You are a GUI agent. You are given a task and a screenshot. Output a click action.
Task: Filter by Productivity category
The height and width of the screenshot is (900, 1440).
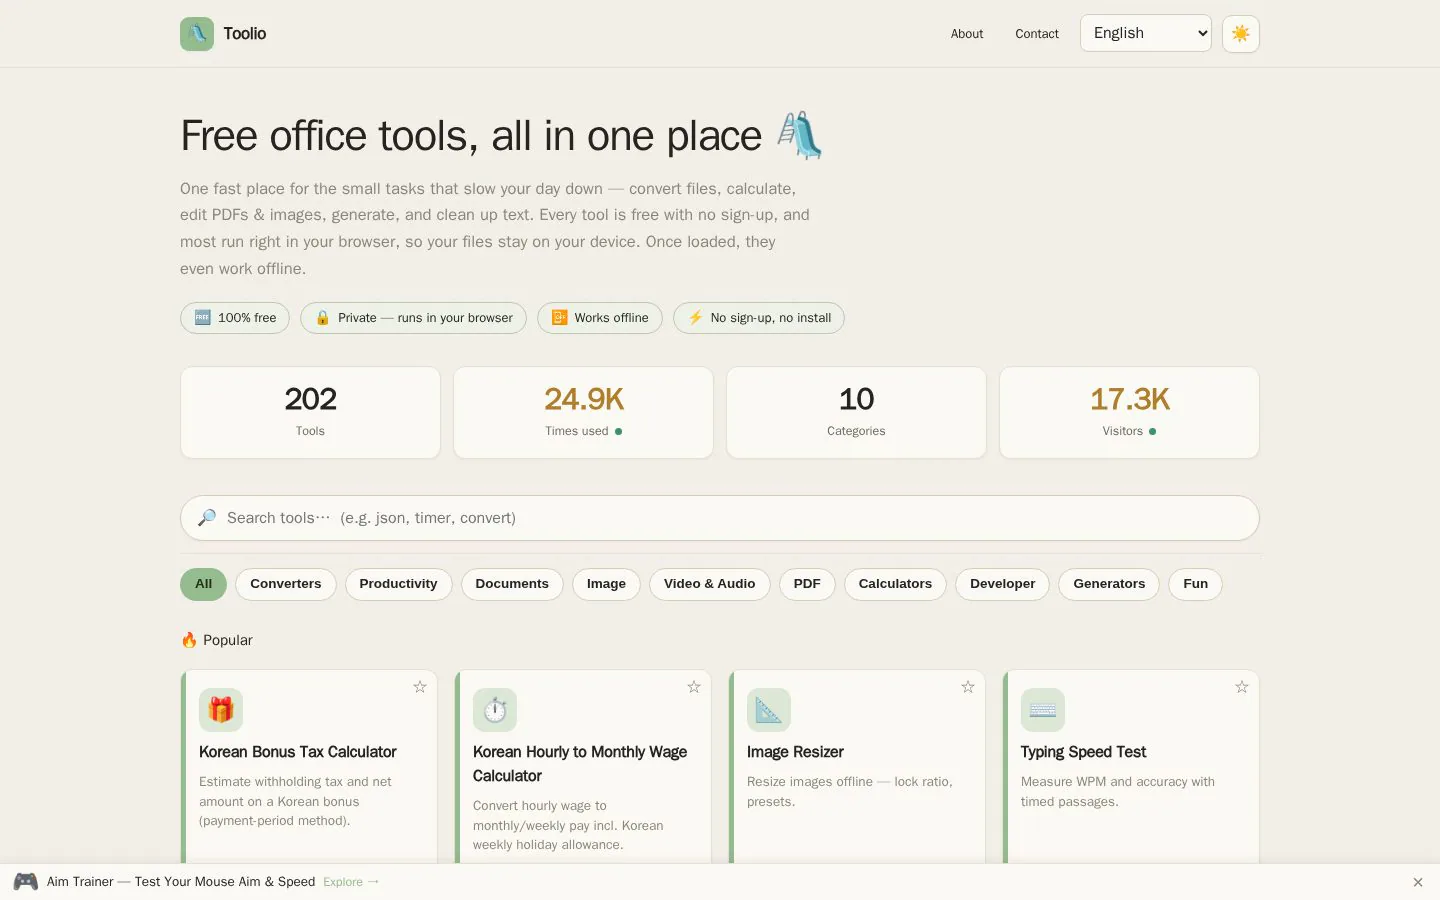(x=398, y=584)
